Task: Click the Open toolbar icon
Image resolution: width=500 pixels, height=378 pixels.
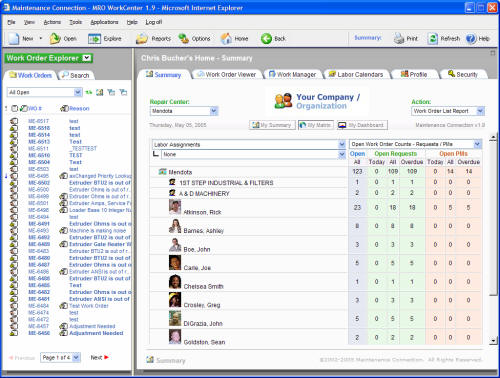Action: [55, 39]
